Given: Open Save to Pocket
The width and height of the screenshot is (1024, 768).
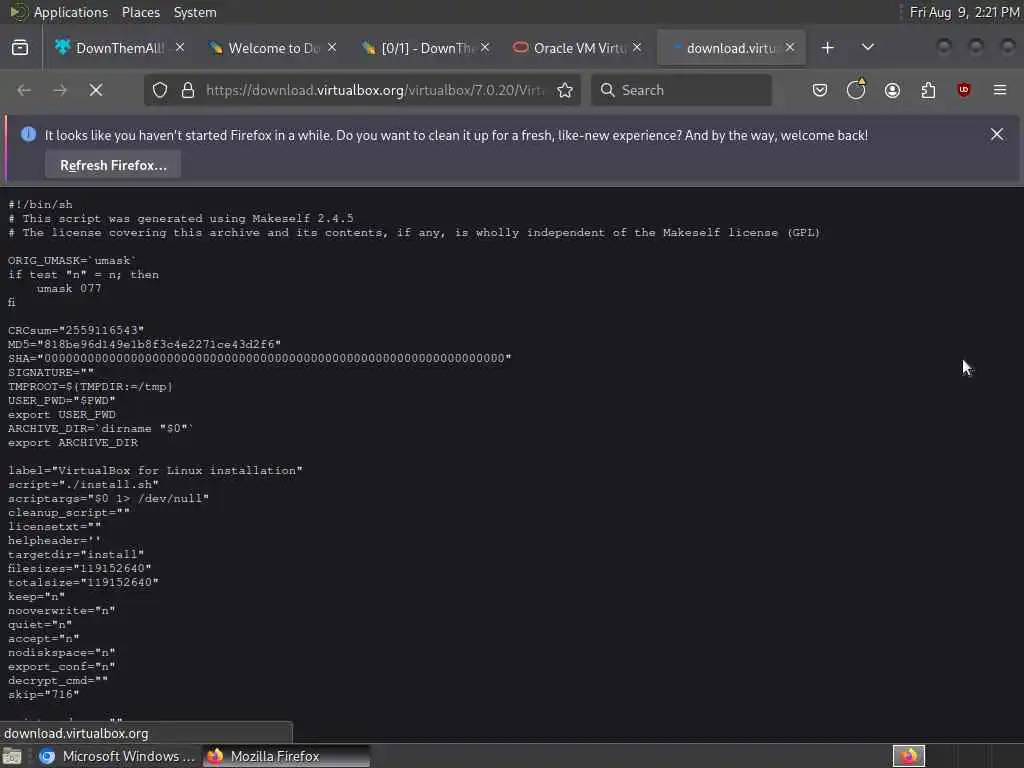Looking at the screenshot, I should click(820, 90).
